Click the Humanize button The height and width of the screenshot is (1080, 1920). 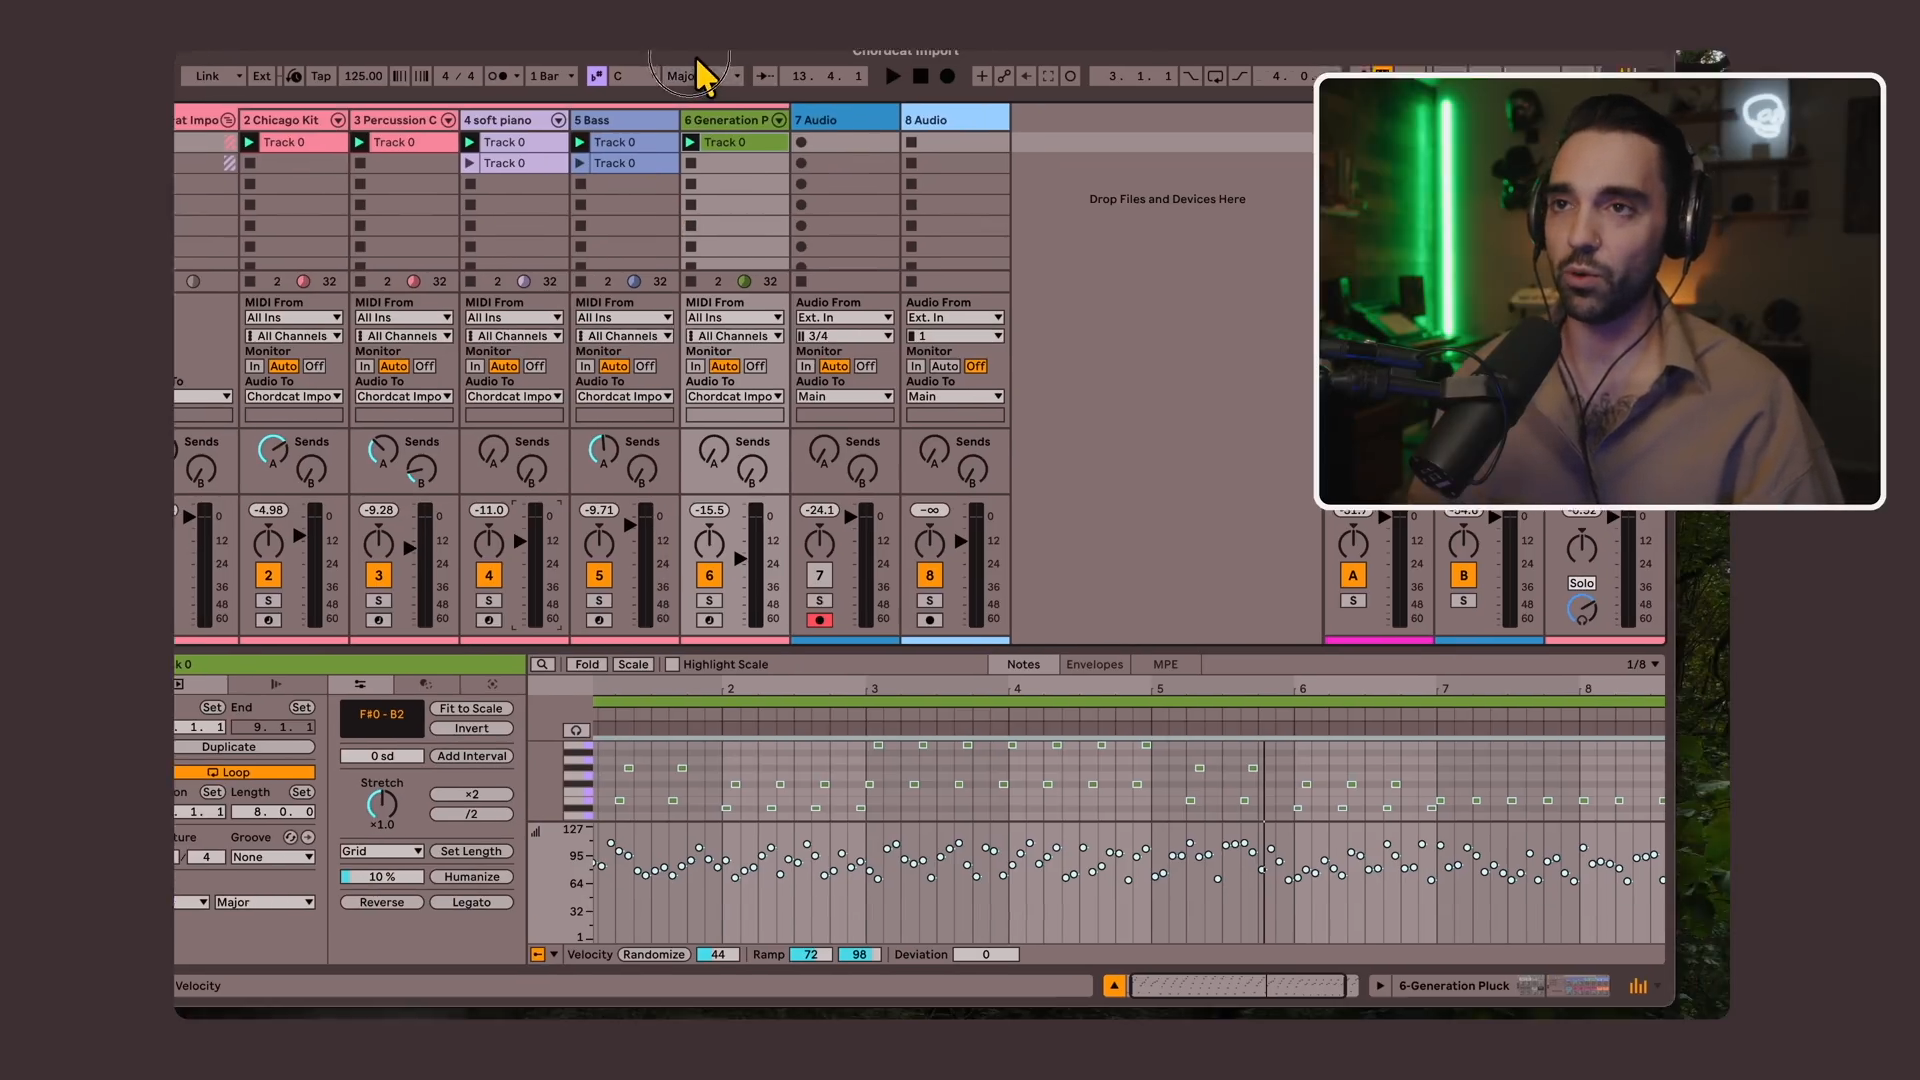coord(472,877)
